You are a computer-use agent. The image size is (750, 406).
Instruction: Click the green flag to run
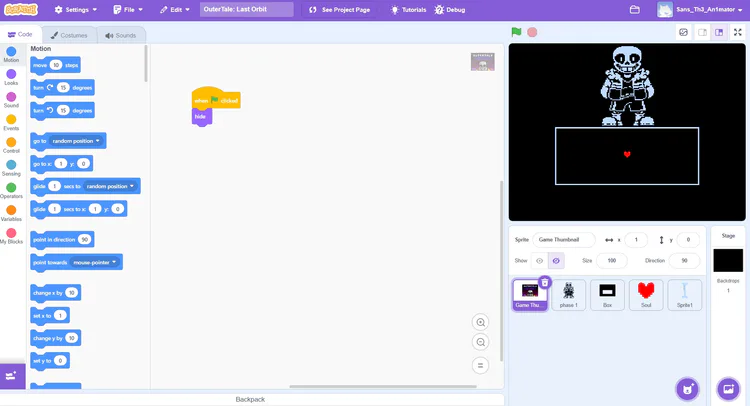click(x=516, y=32)
